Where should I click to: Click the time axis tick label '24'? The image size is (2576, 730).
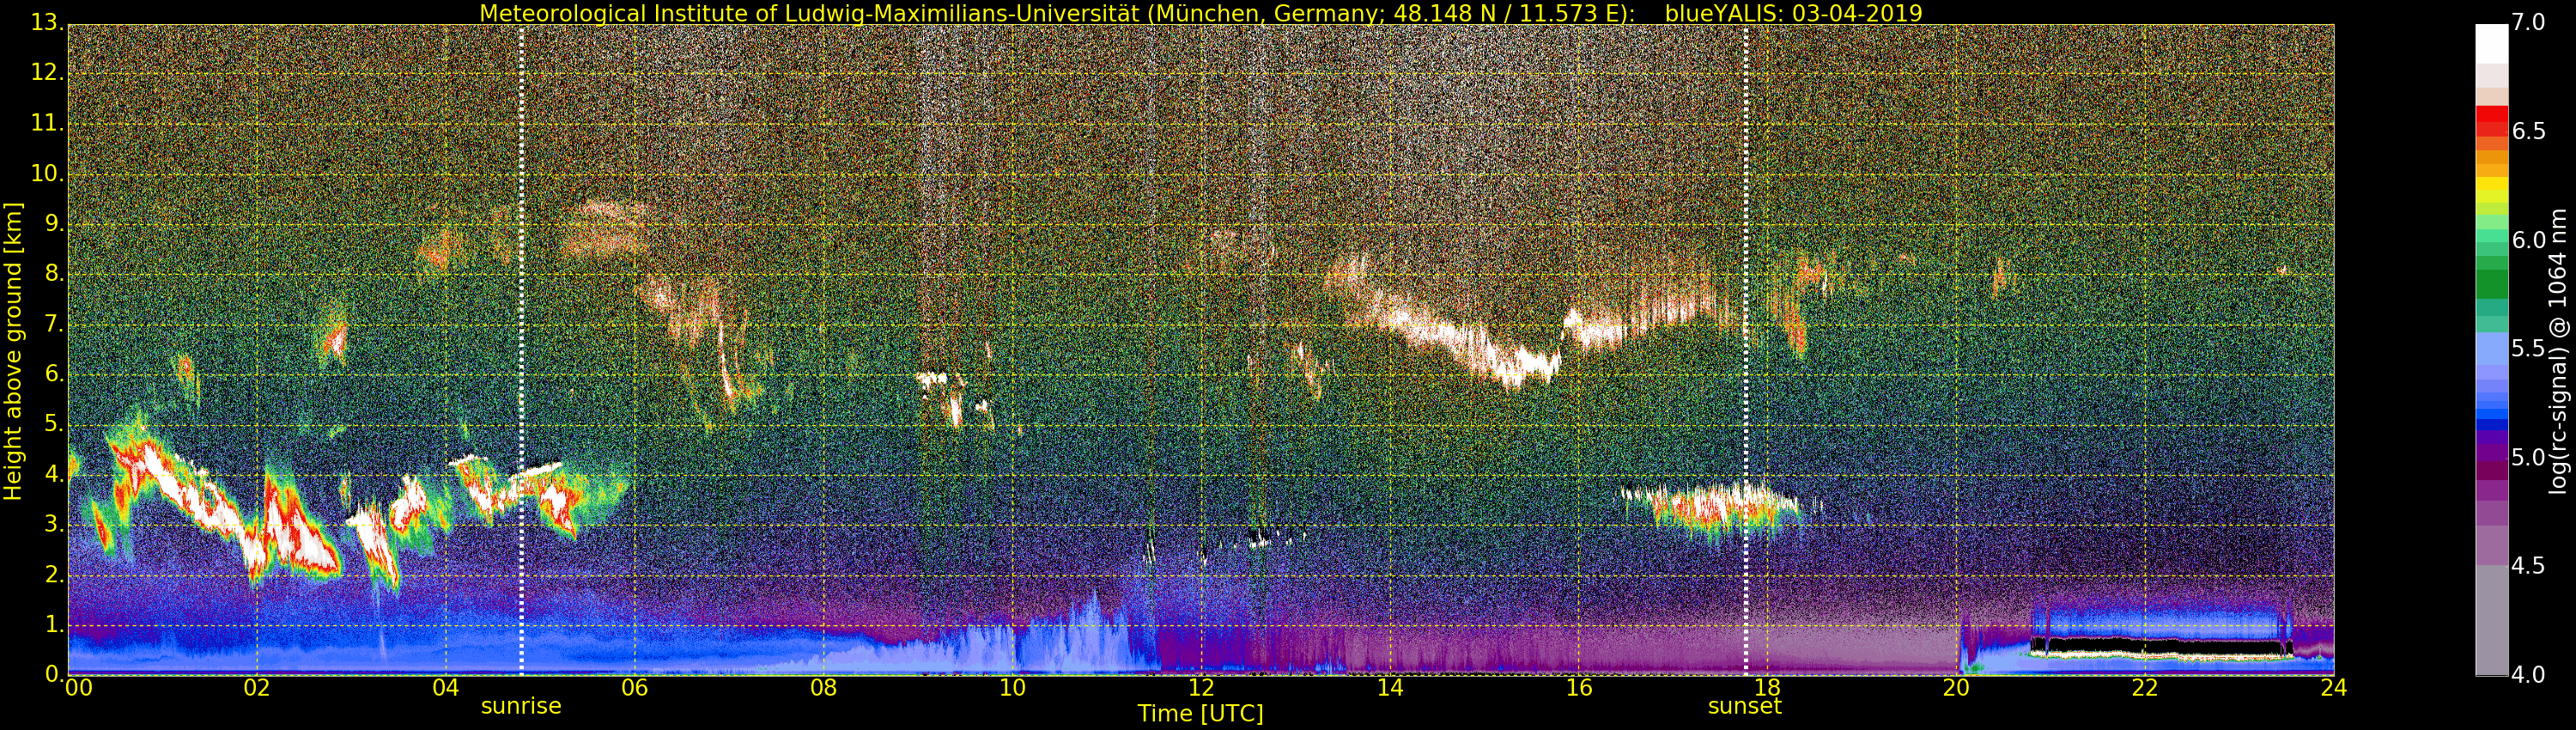point(2334,687)
